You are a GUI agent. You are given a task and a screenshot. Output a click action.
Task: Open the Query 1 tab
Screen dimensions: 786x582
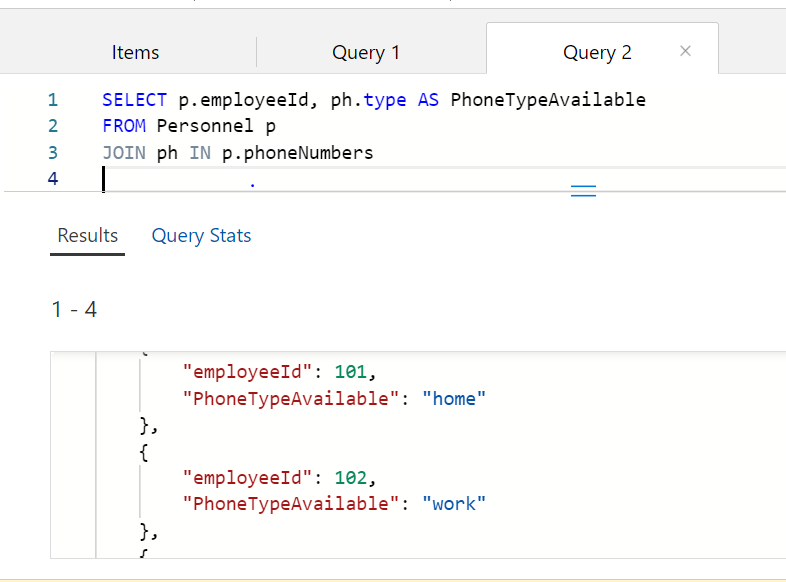tap(365, 53)
